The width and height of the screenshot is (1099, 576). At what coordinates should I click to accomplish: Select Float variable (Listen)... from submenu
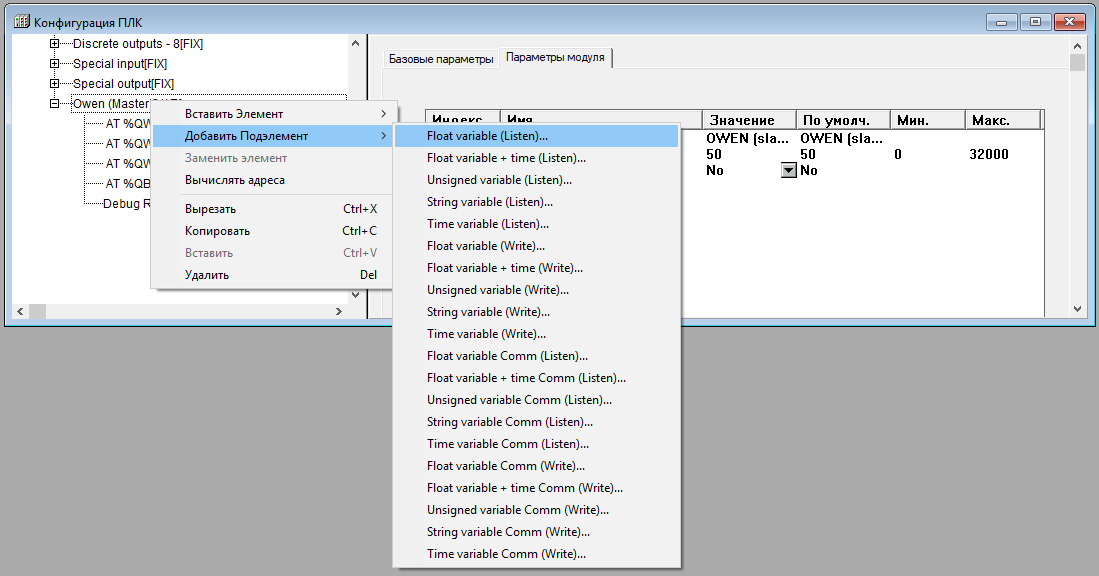click(x=487, y=136)
